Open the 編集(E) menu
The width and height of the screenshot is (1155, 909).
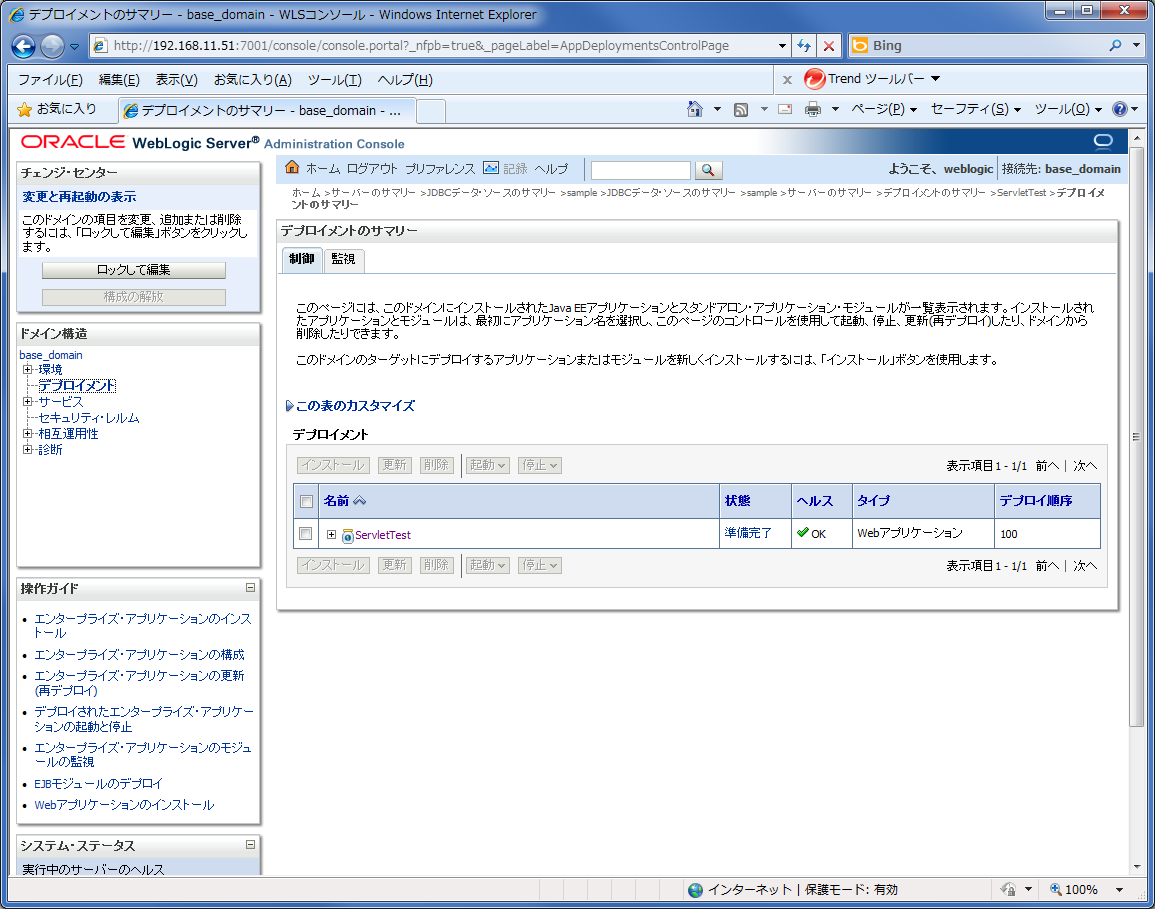[x=119, y=80]
